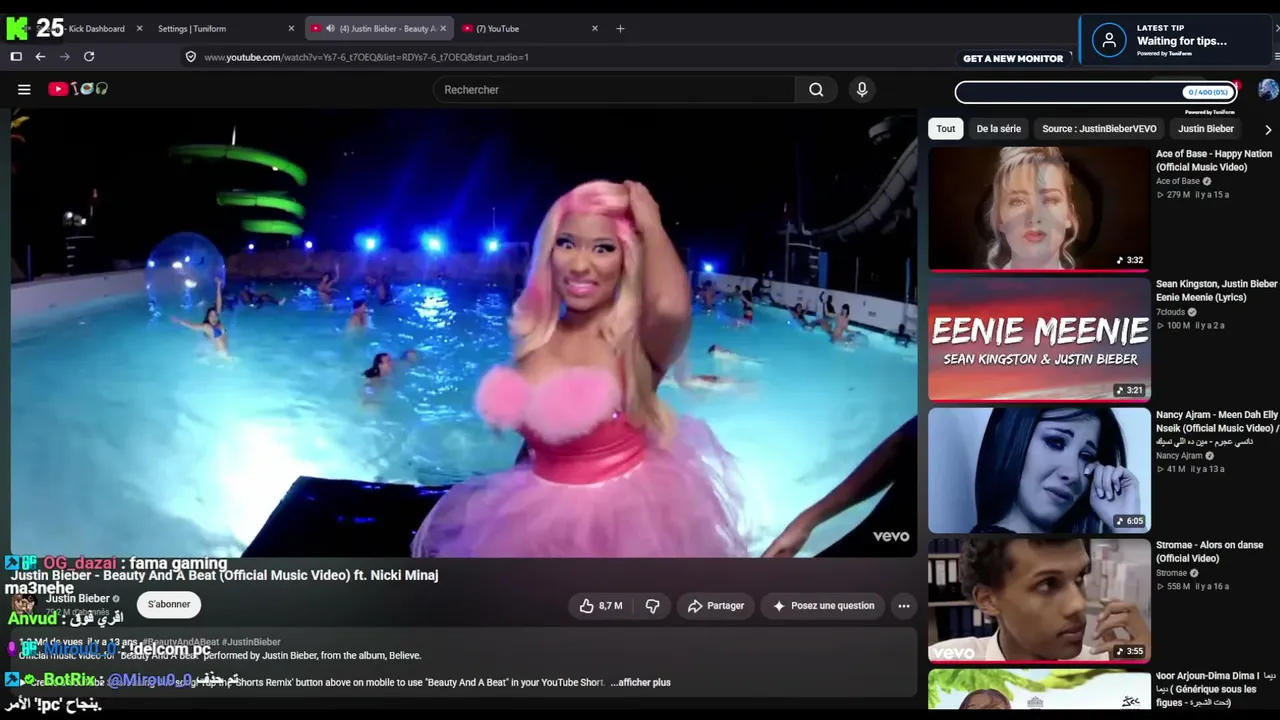This screenshot has width=1280, height=720.
Task: Click the Ace of Base channel name
Action: (x=1178, y=181)
